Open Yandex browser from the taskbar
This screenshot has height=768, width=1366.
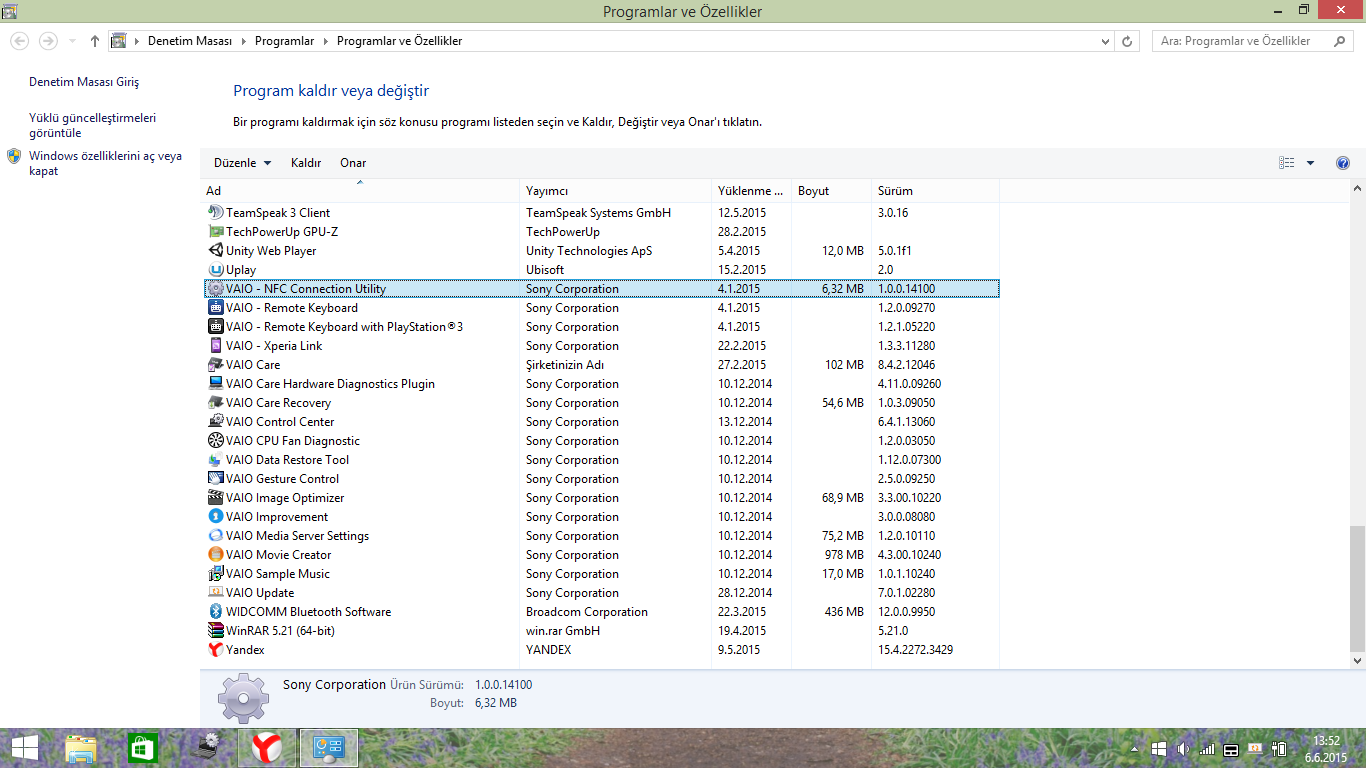266,747
